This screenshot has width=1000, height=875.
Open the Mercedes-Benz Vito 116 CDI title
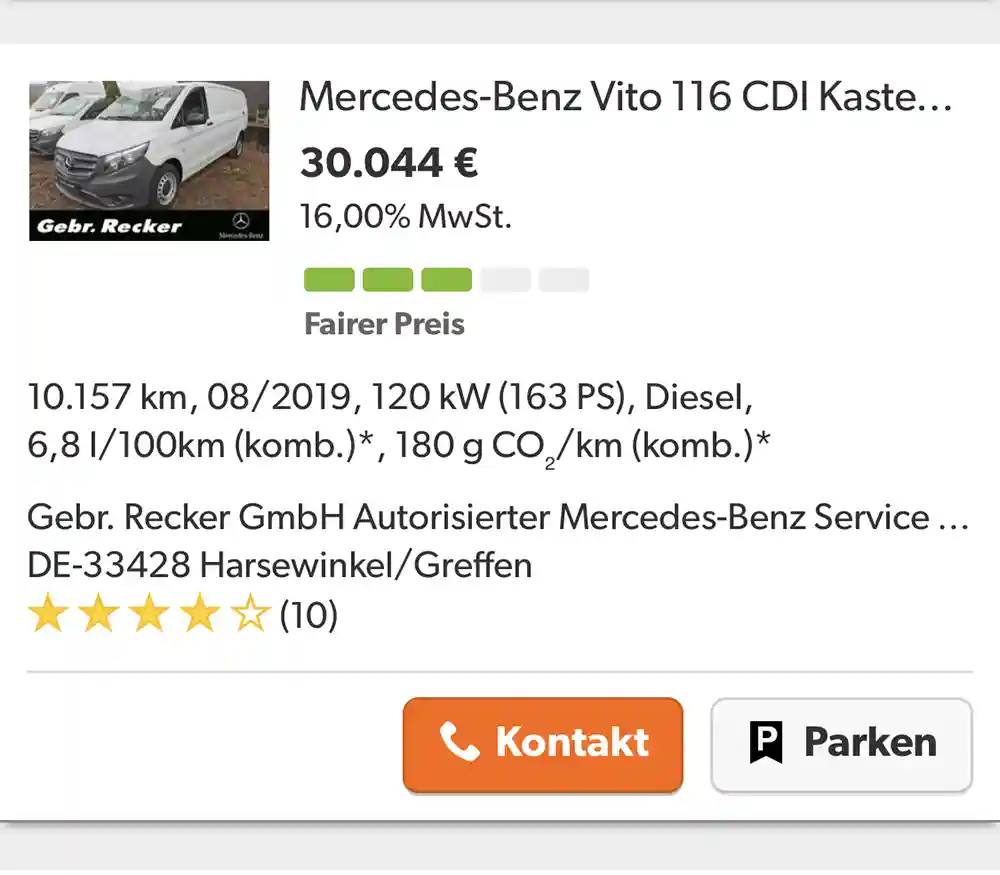625,97
